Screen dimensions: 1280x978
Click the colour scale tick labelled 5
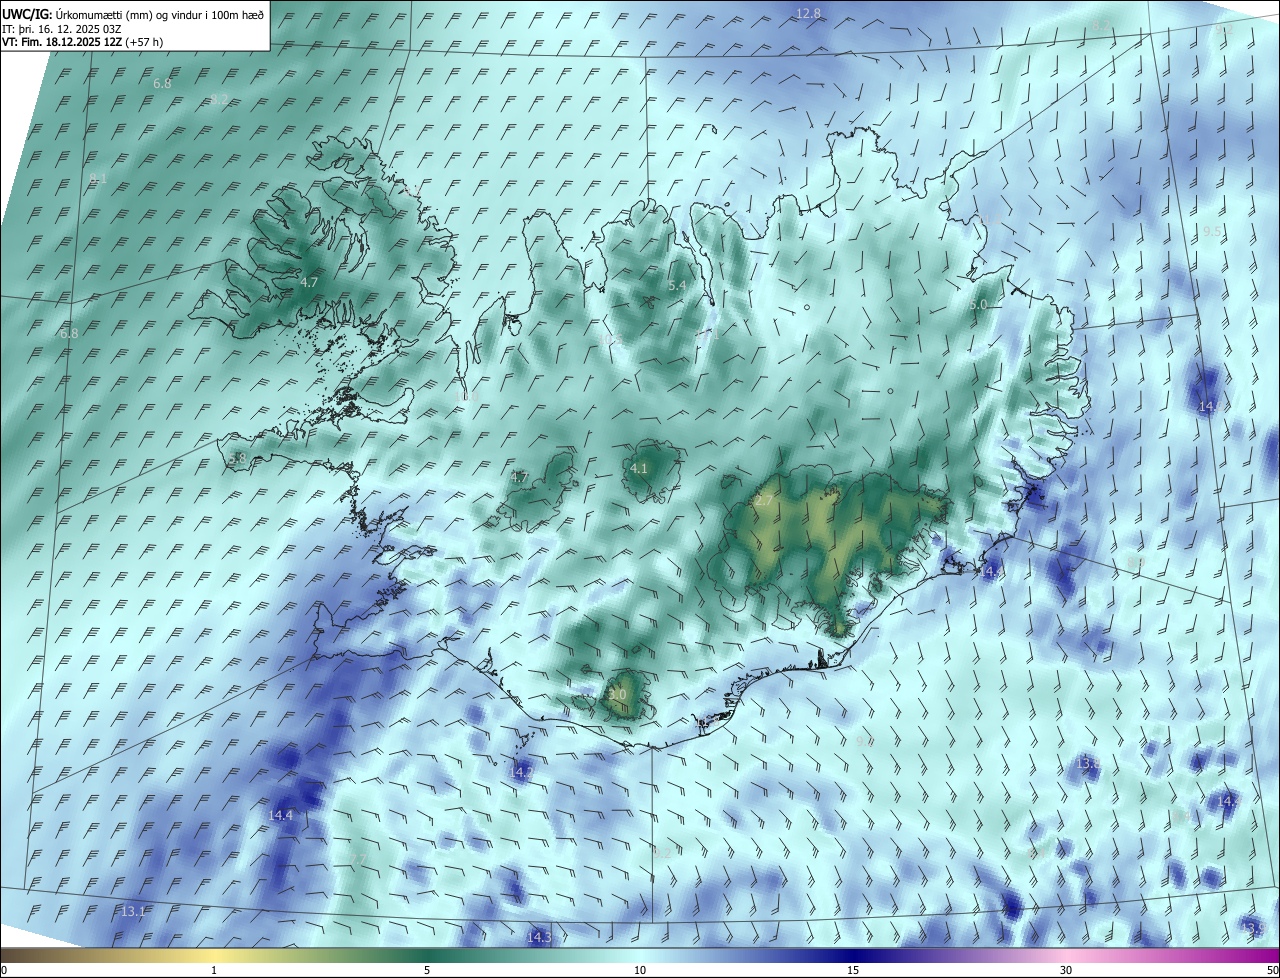427,970
